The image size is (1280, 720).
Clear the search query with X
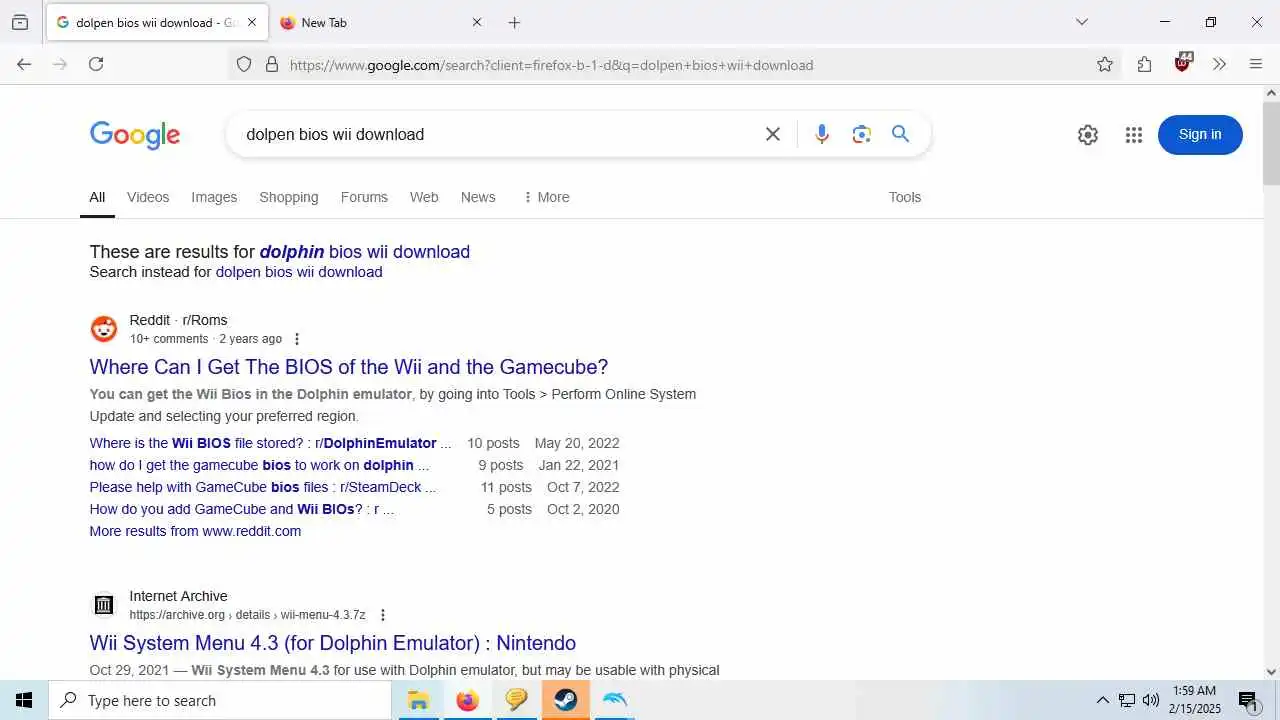click(773, 134)
